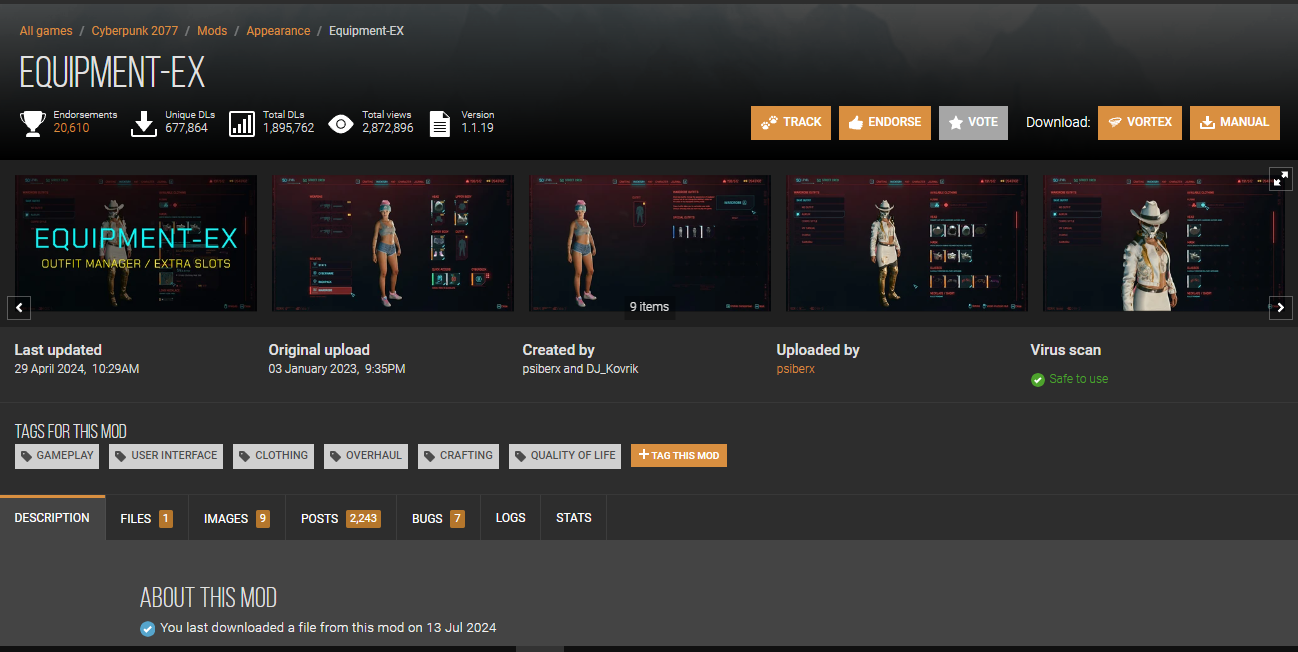The width and height of the screenshot is (1298, 652).
Task: Start a Manual download
Action: click(x=1234, y=122)
